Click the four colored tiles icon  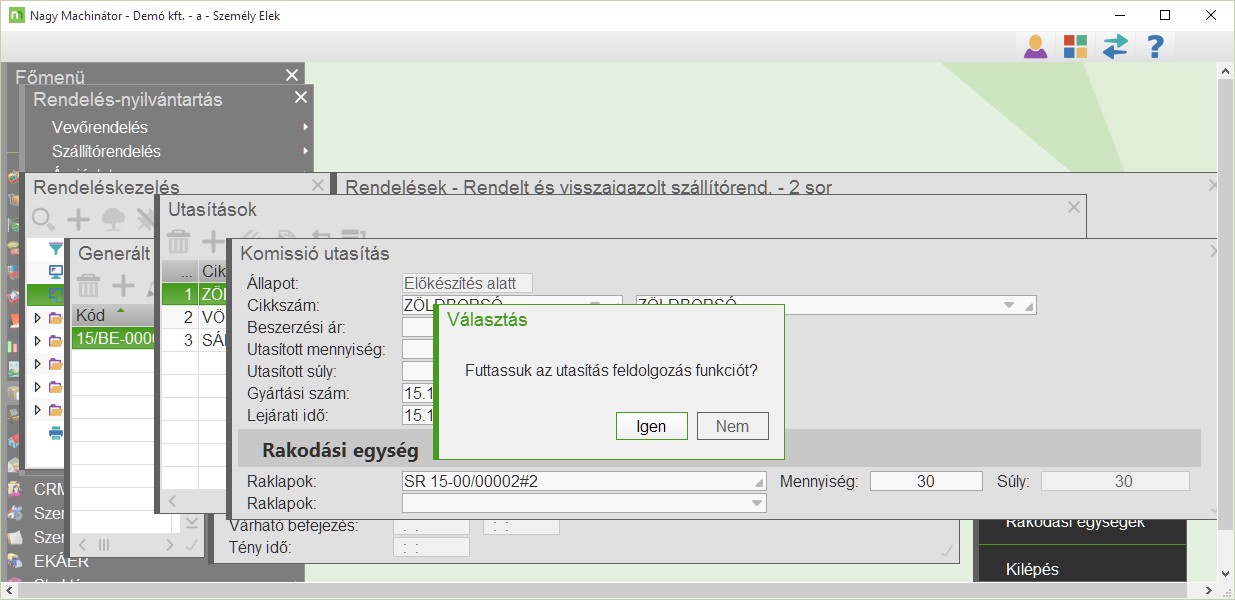click(1075, 46)
